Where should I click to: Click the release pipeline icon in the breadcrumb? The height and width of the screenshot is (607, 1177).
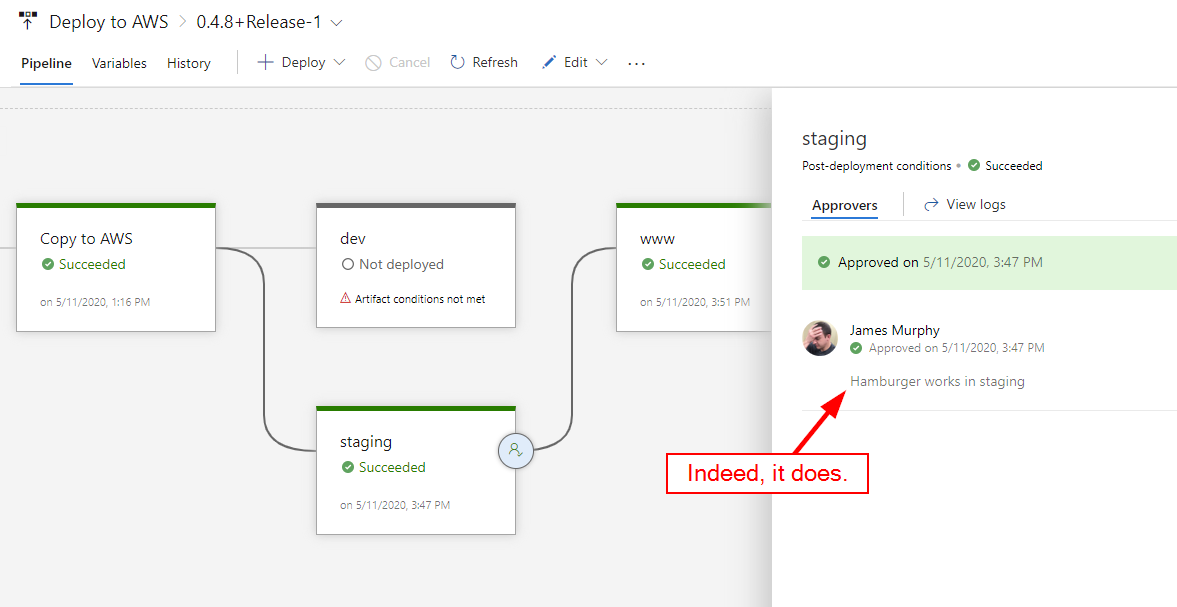pos(27,20)
